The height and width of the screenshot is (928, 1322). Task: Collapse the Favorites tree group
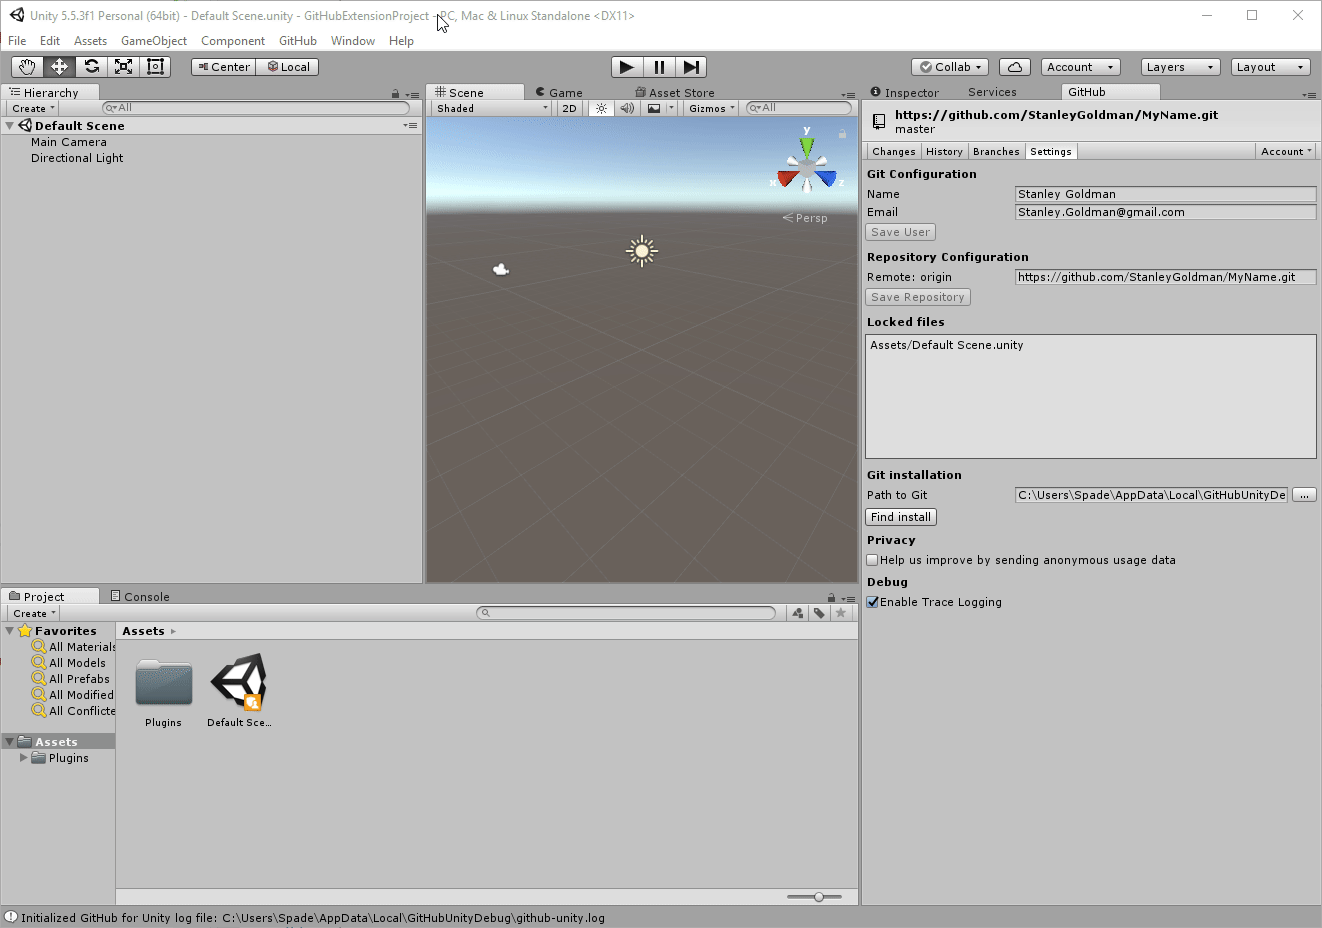10,631
